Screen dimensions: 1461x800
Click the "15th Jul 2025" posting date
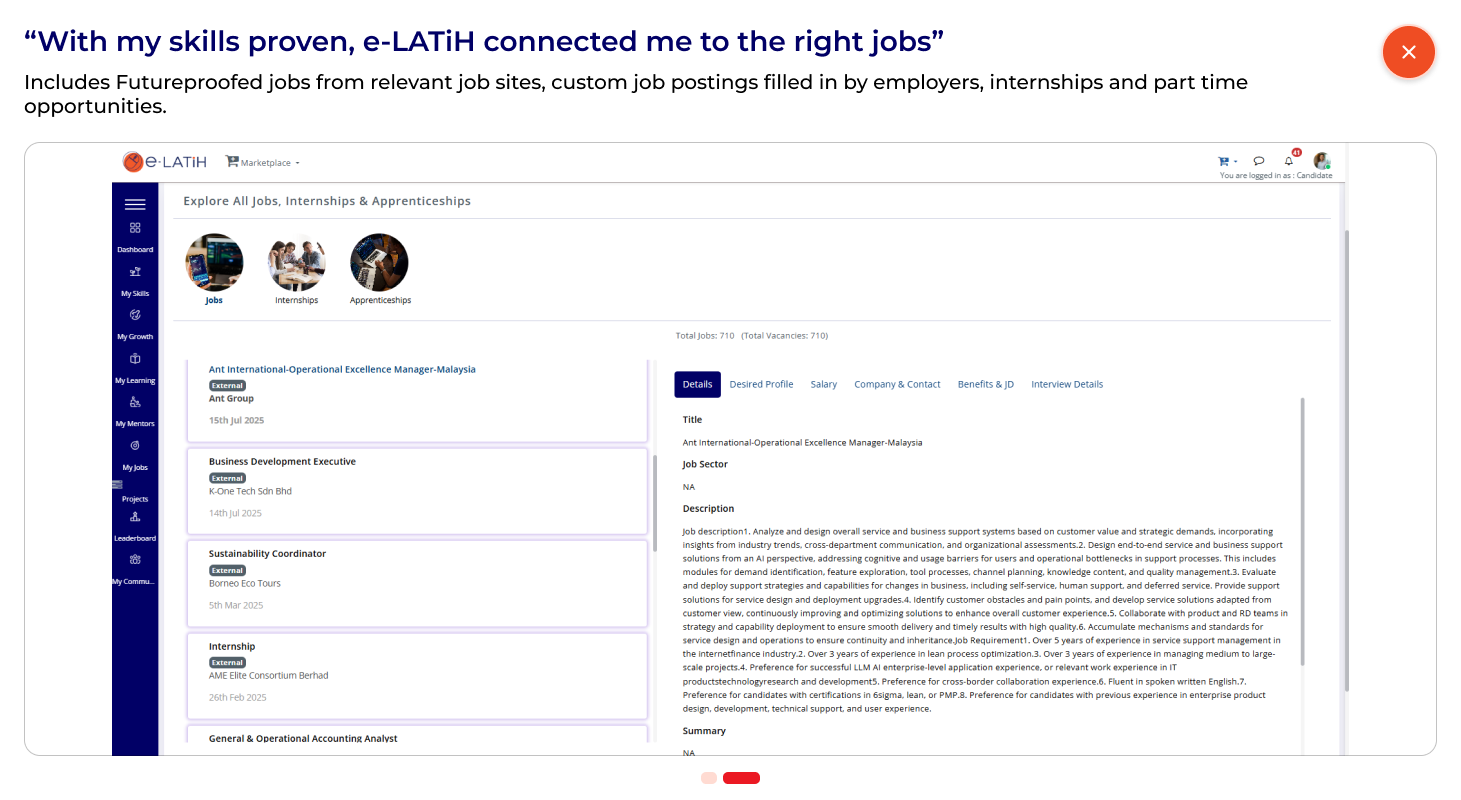click(237, 421)
